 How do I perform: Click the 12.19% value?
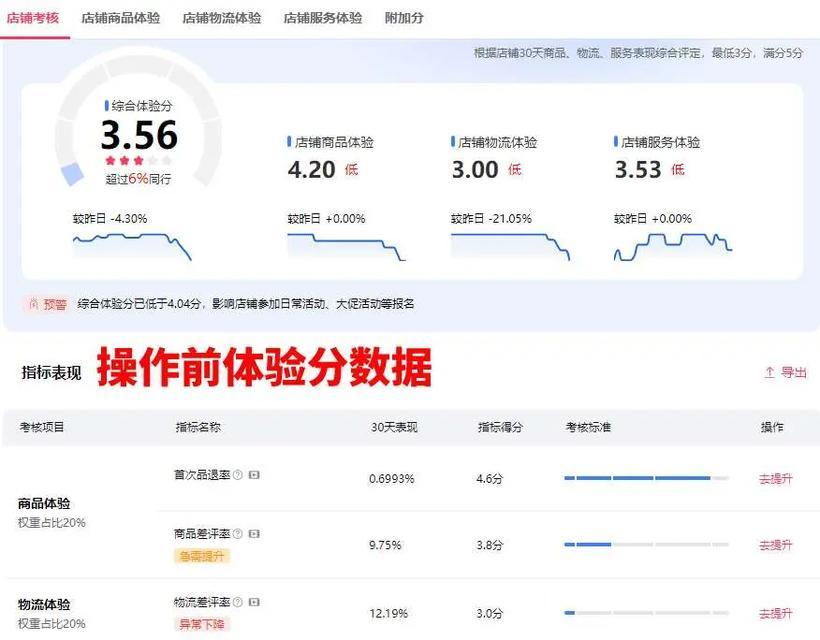(x=389, y=613)
